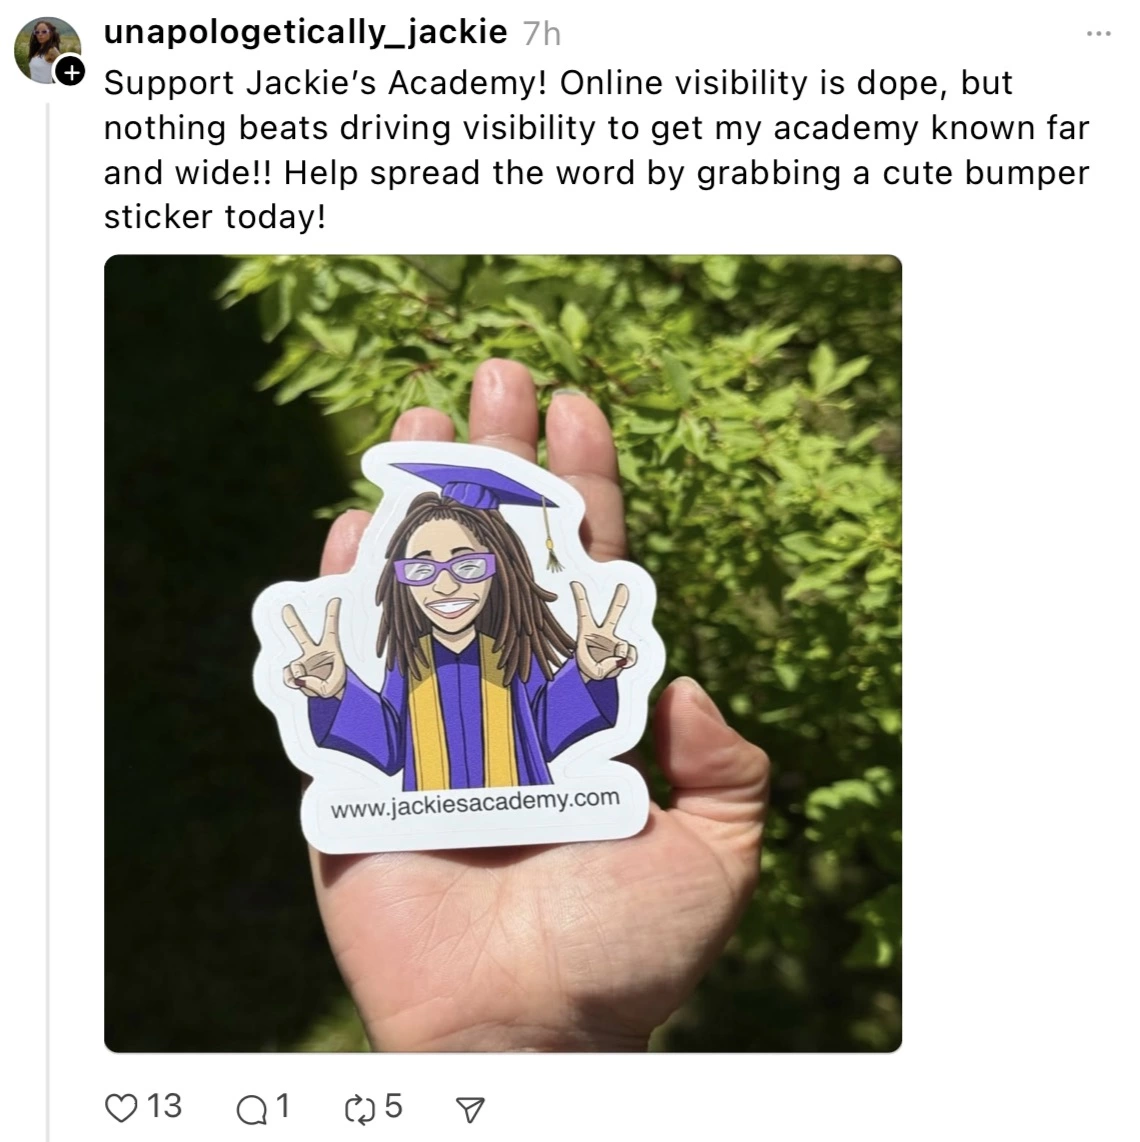View the 5 reposts count
Viewport: 1140px width, 1142px height.
pos(393,1106)
